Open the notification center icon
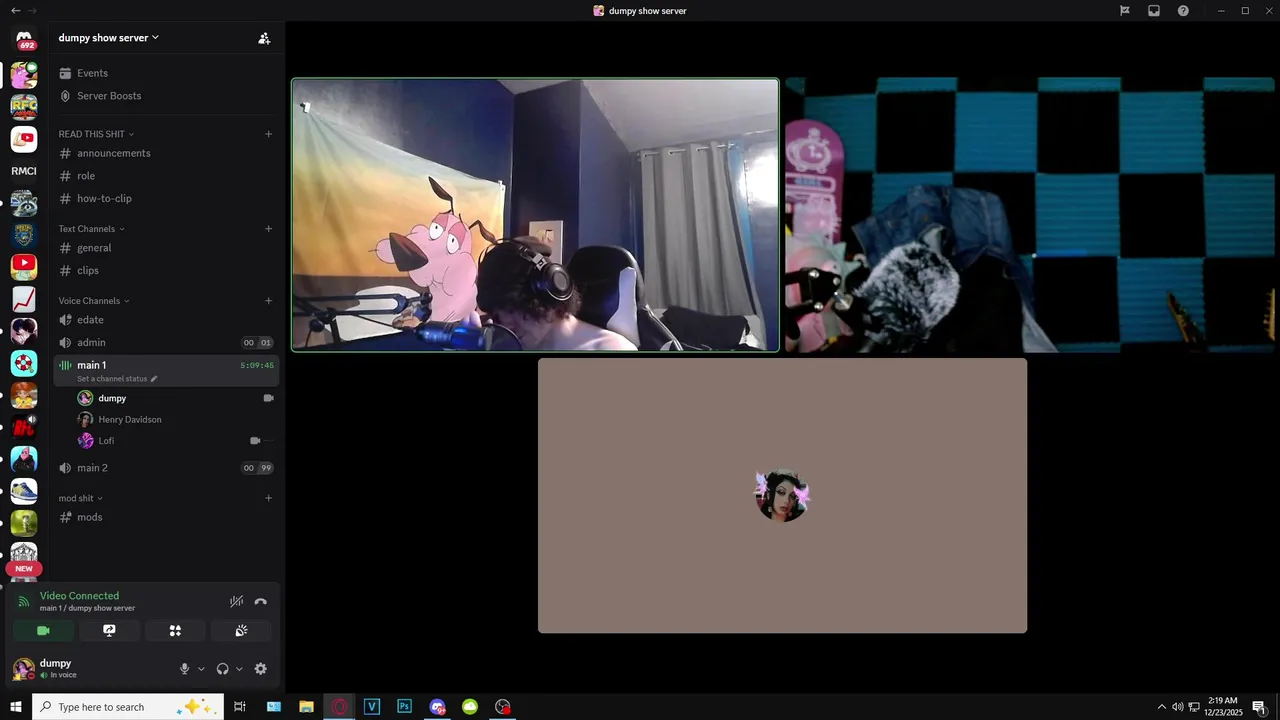The image size is (1280, 720). tap(1259, 707)
